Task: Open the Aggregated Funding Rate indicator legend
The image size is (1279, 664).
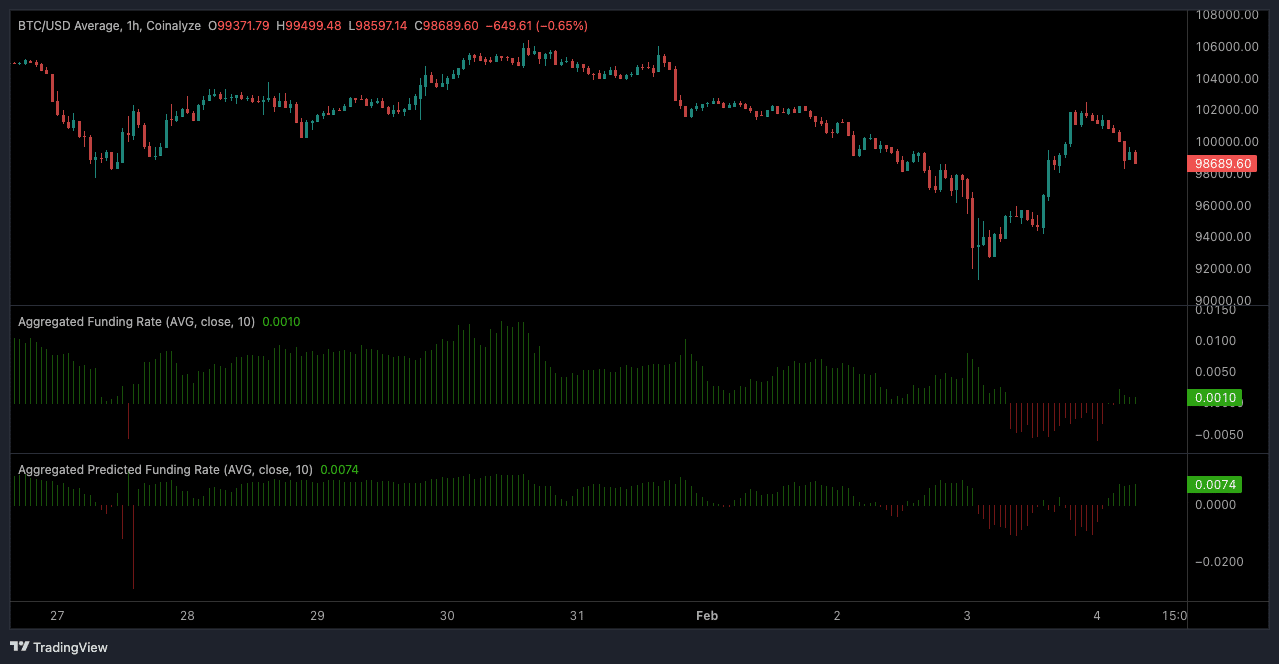Action: click(136, 322)
